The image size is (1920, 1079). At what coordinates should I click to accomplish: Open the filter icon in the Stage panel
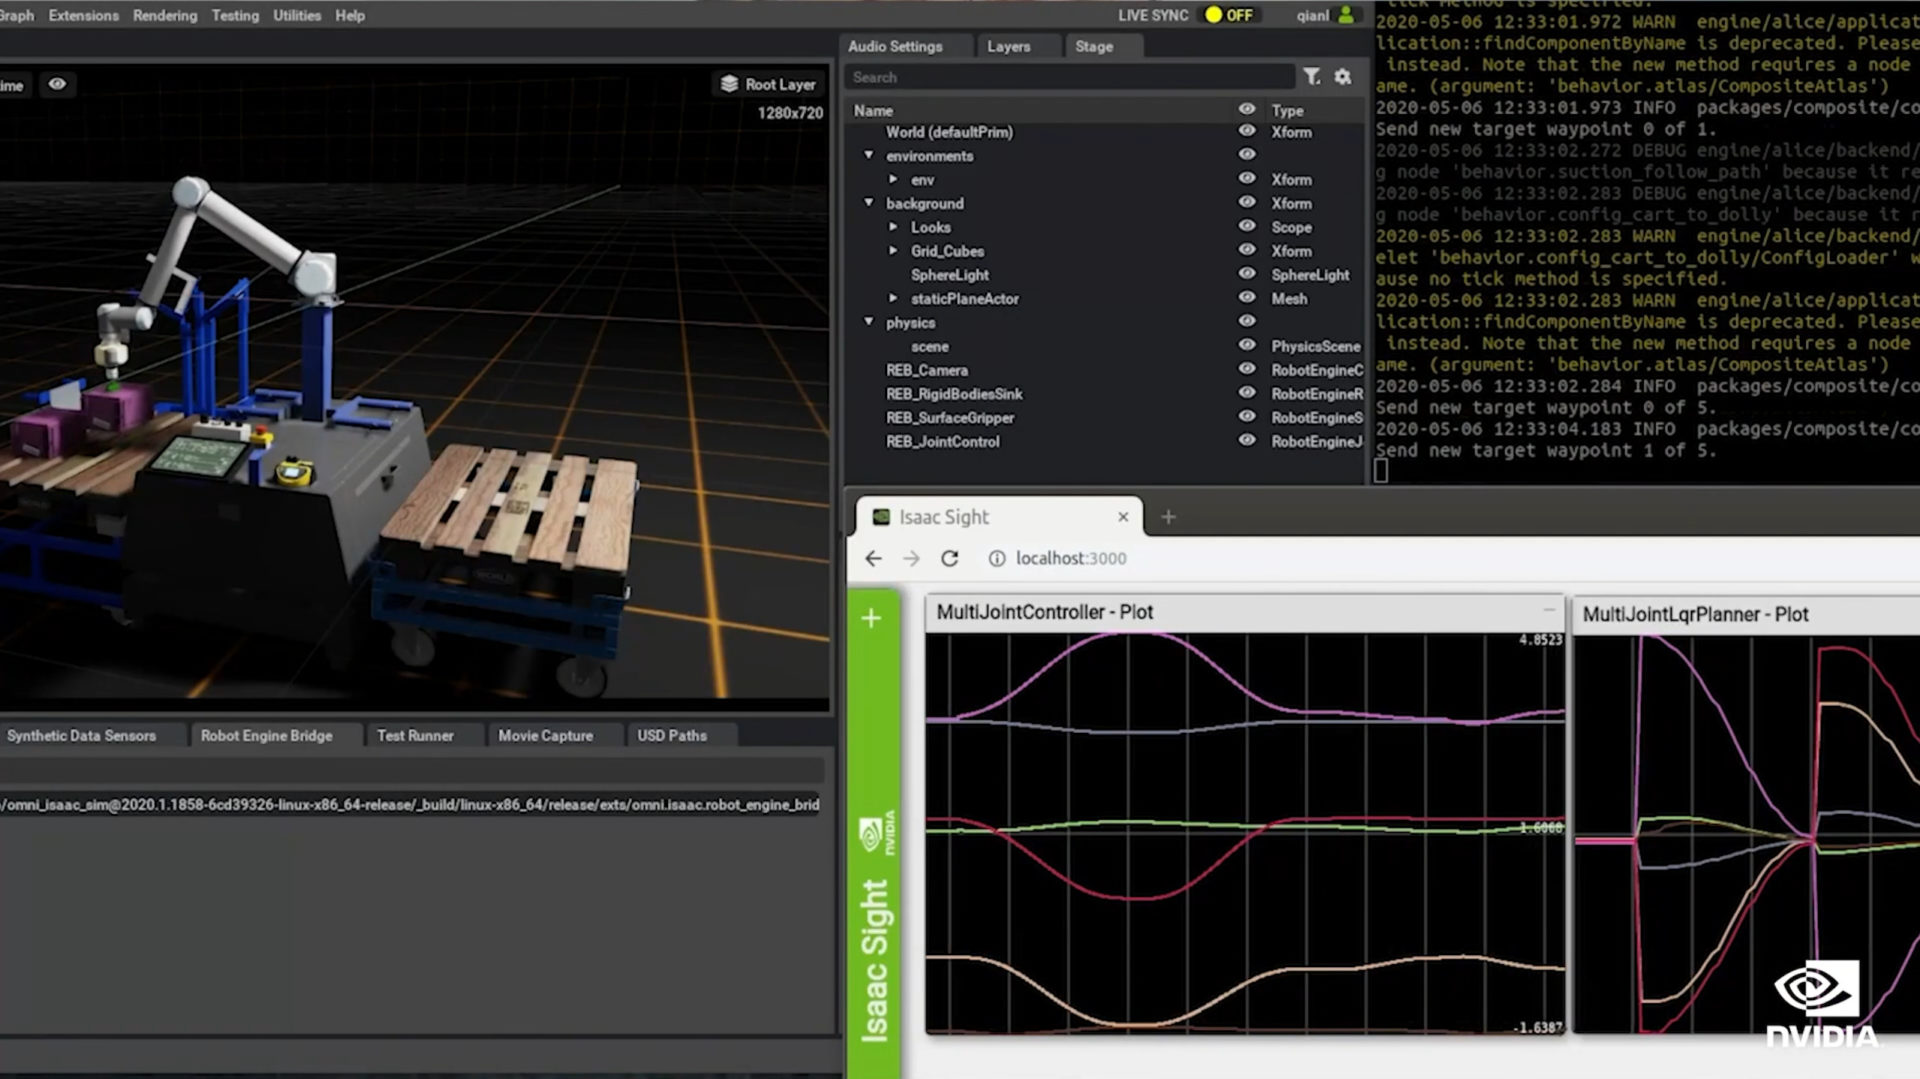pos(1311,77)
